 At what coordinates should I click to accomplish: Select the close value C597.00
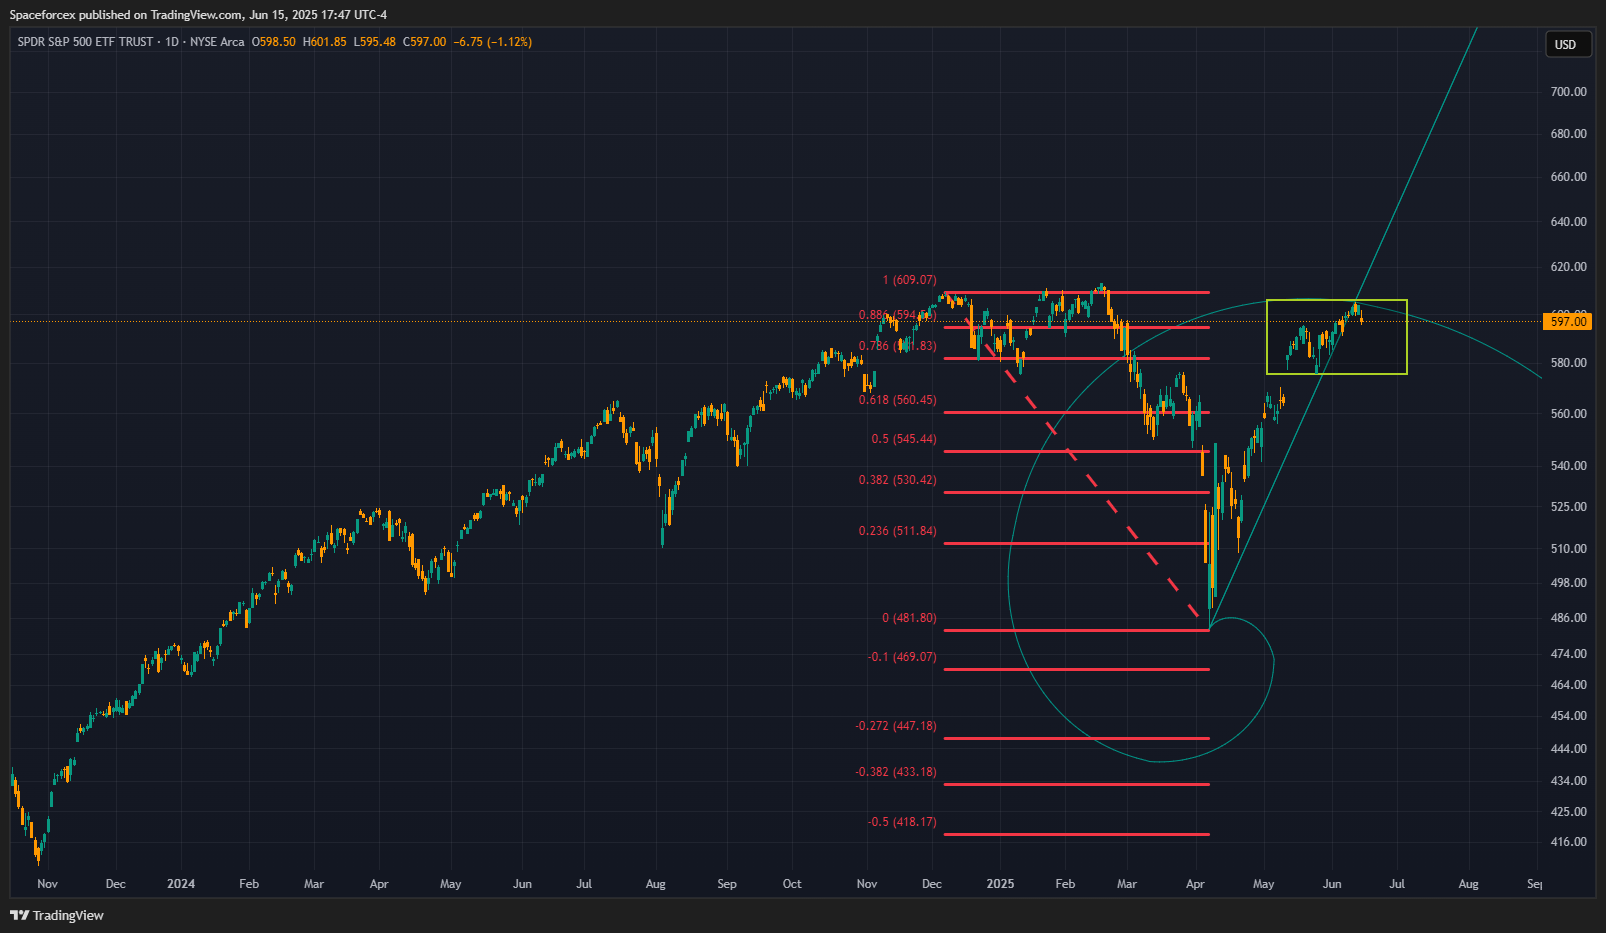pos(425,42)
